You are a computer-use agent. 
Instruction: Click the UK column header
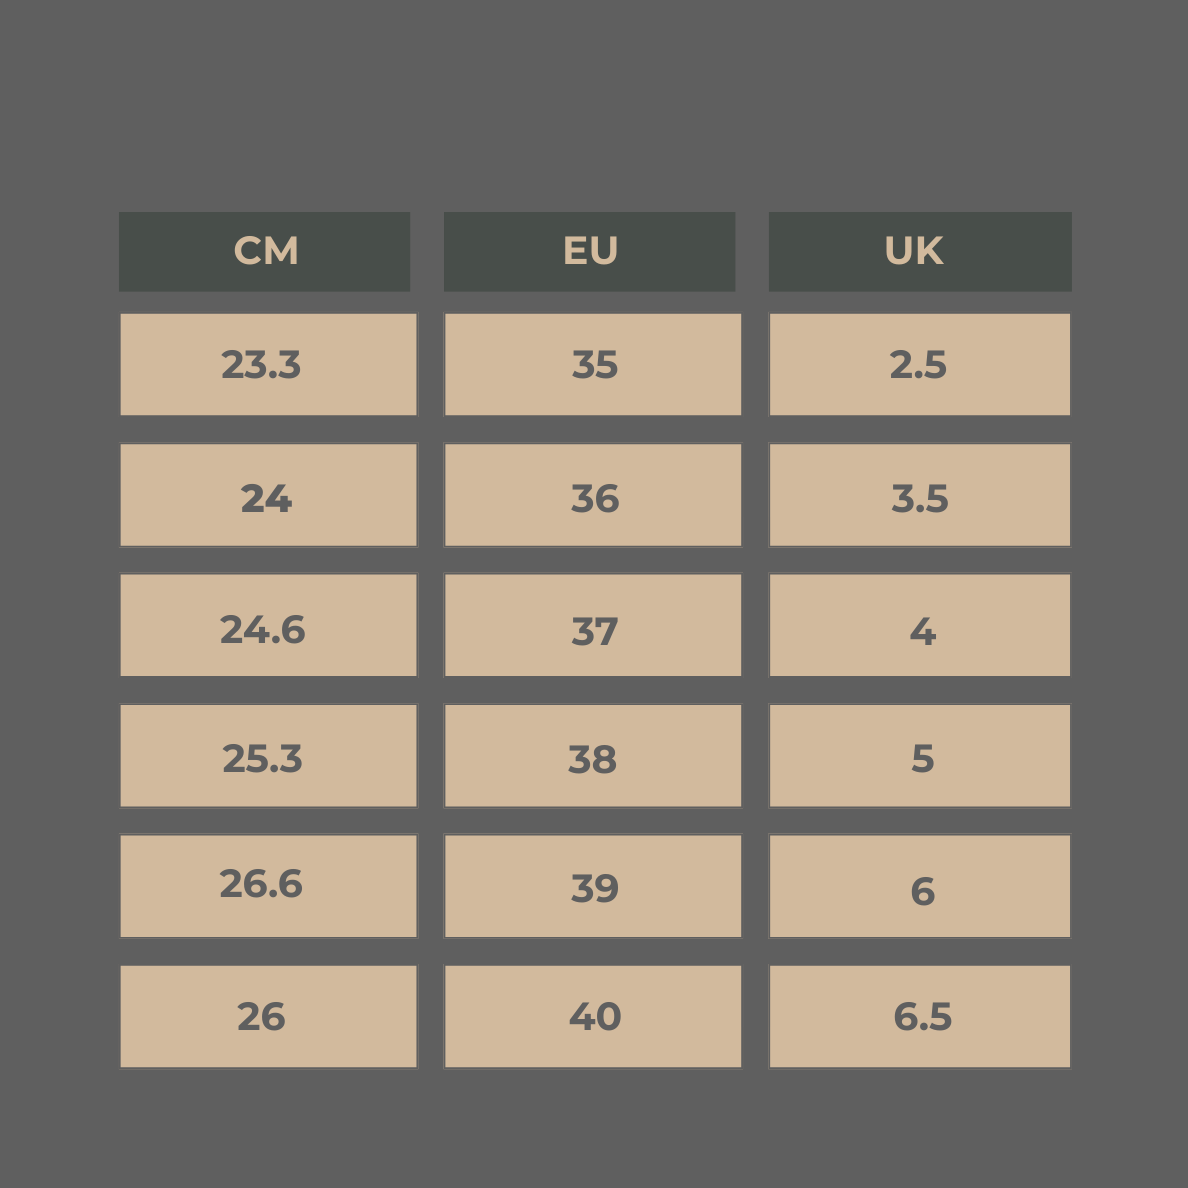(x=919, y=251)
